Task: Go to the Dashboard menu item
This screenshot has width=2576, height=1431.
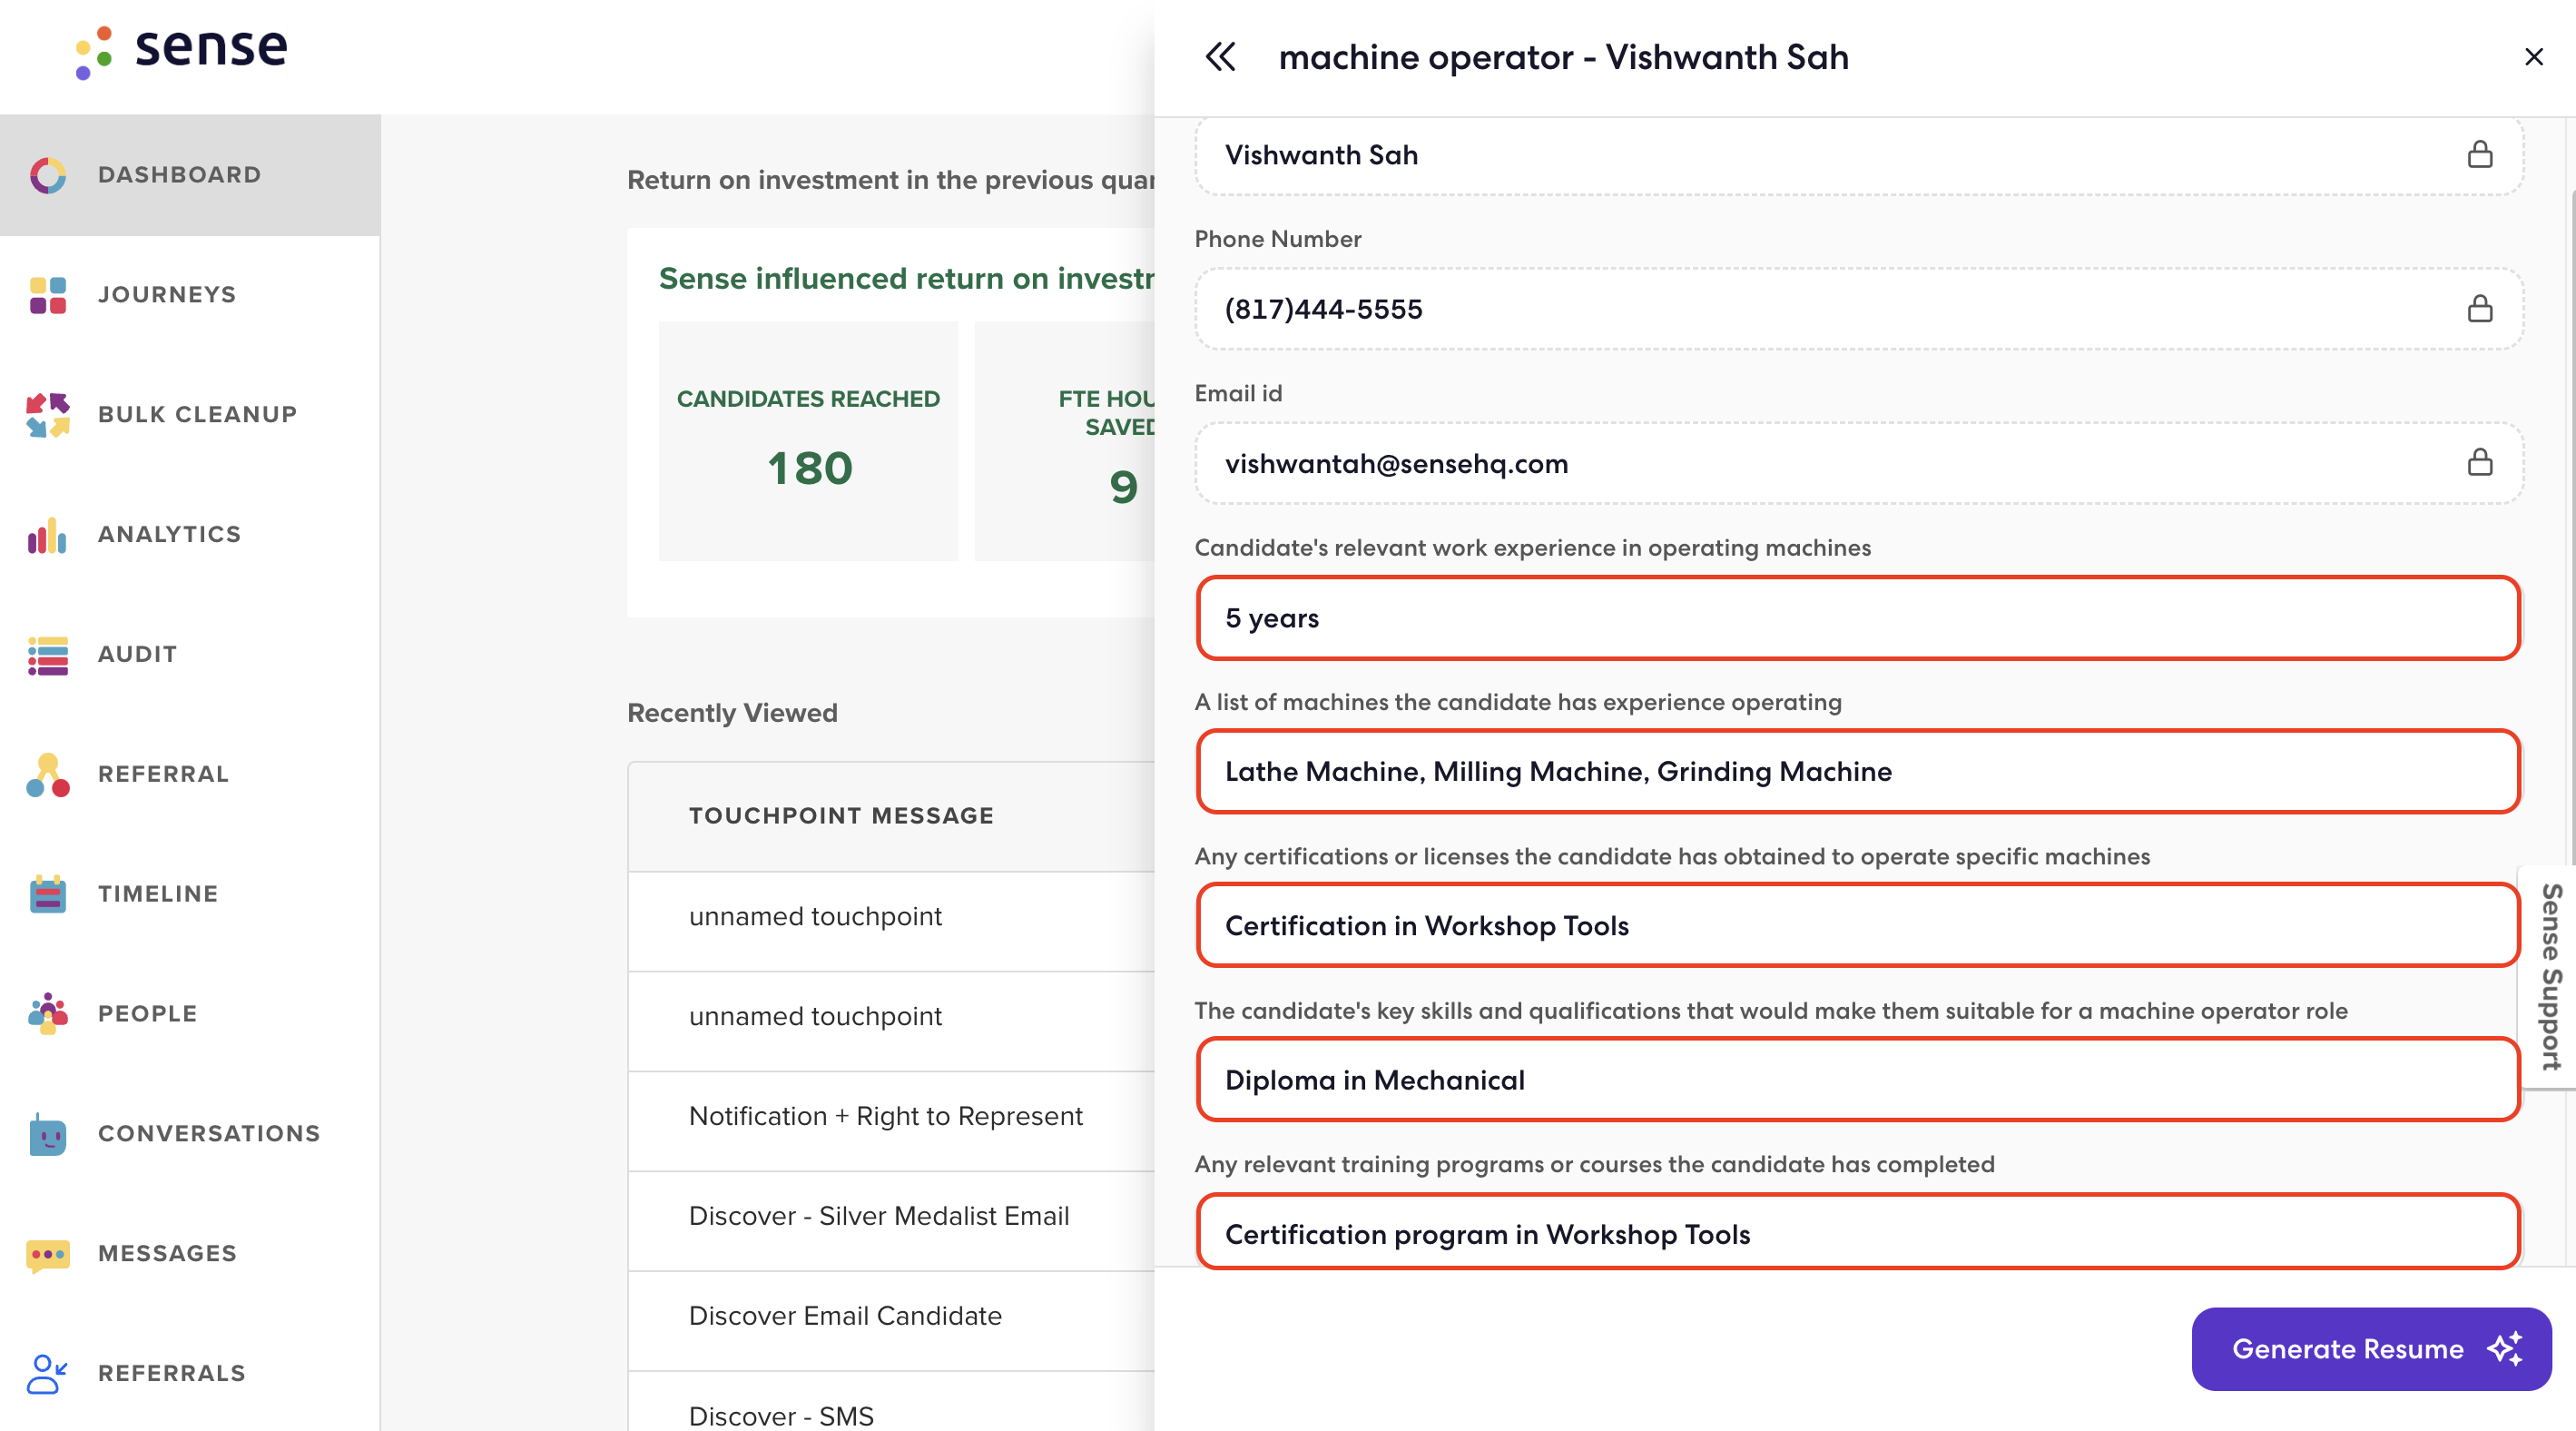Action: pos(180,175)
